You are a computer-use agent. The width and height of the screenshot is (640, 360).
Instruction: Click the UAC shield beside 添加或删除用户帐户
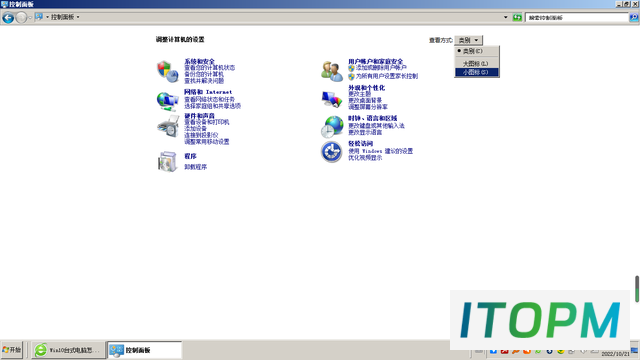point(351,68)
